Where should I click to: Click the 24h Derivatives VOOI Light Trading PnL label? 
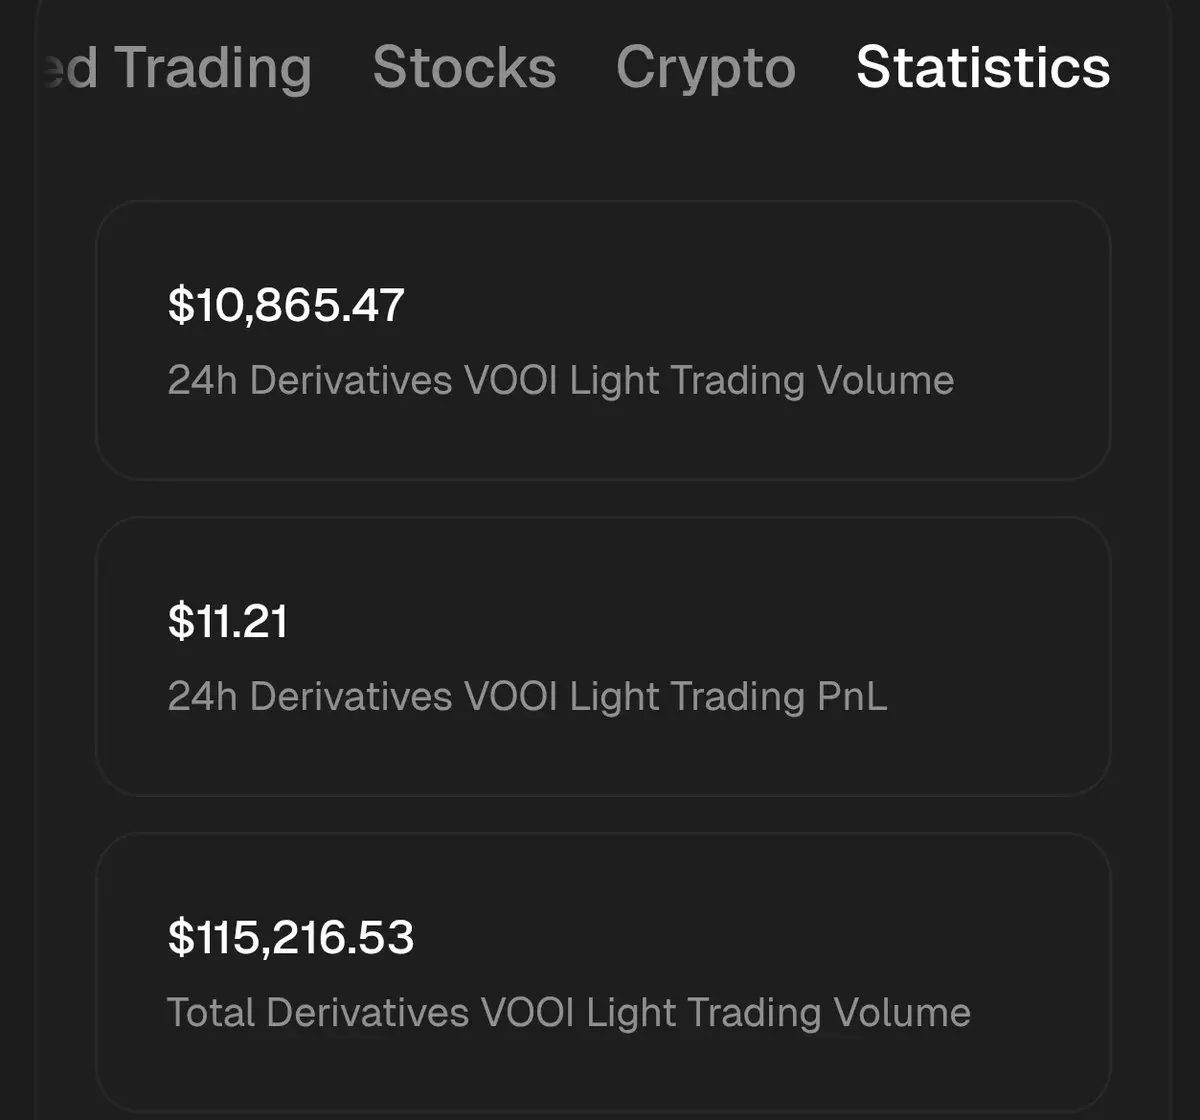pos(527,697)
